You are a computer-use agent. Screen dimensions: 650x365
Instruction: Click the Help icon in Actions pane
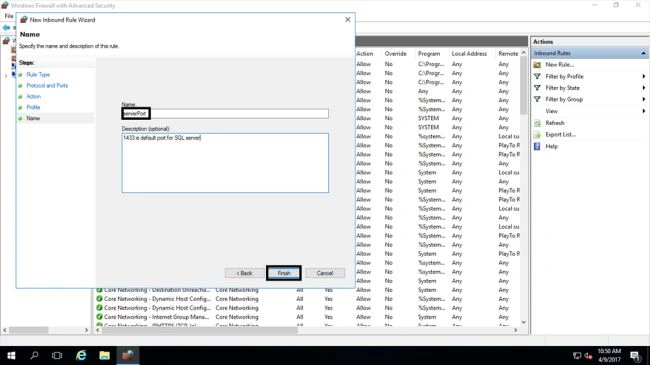click(x=537, y=146)
